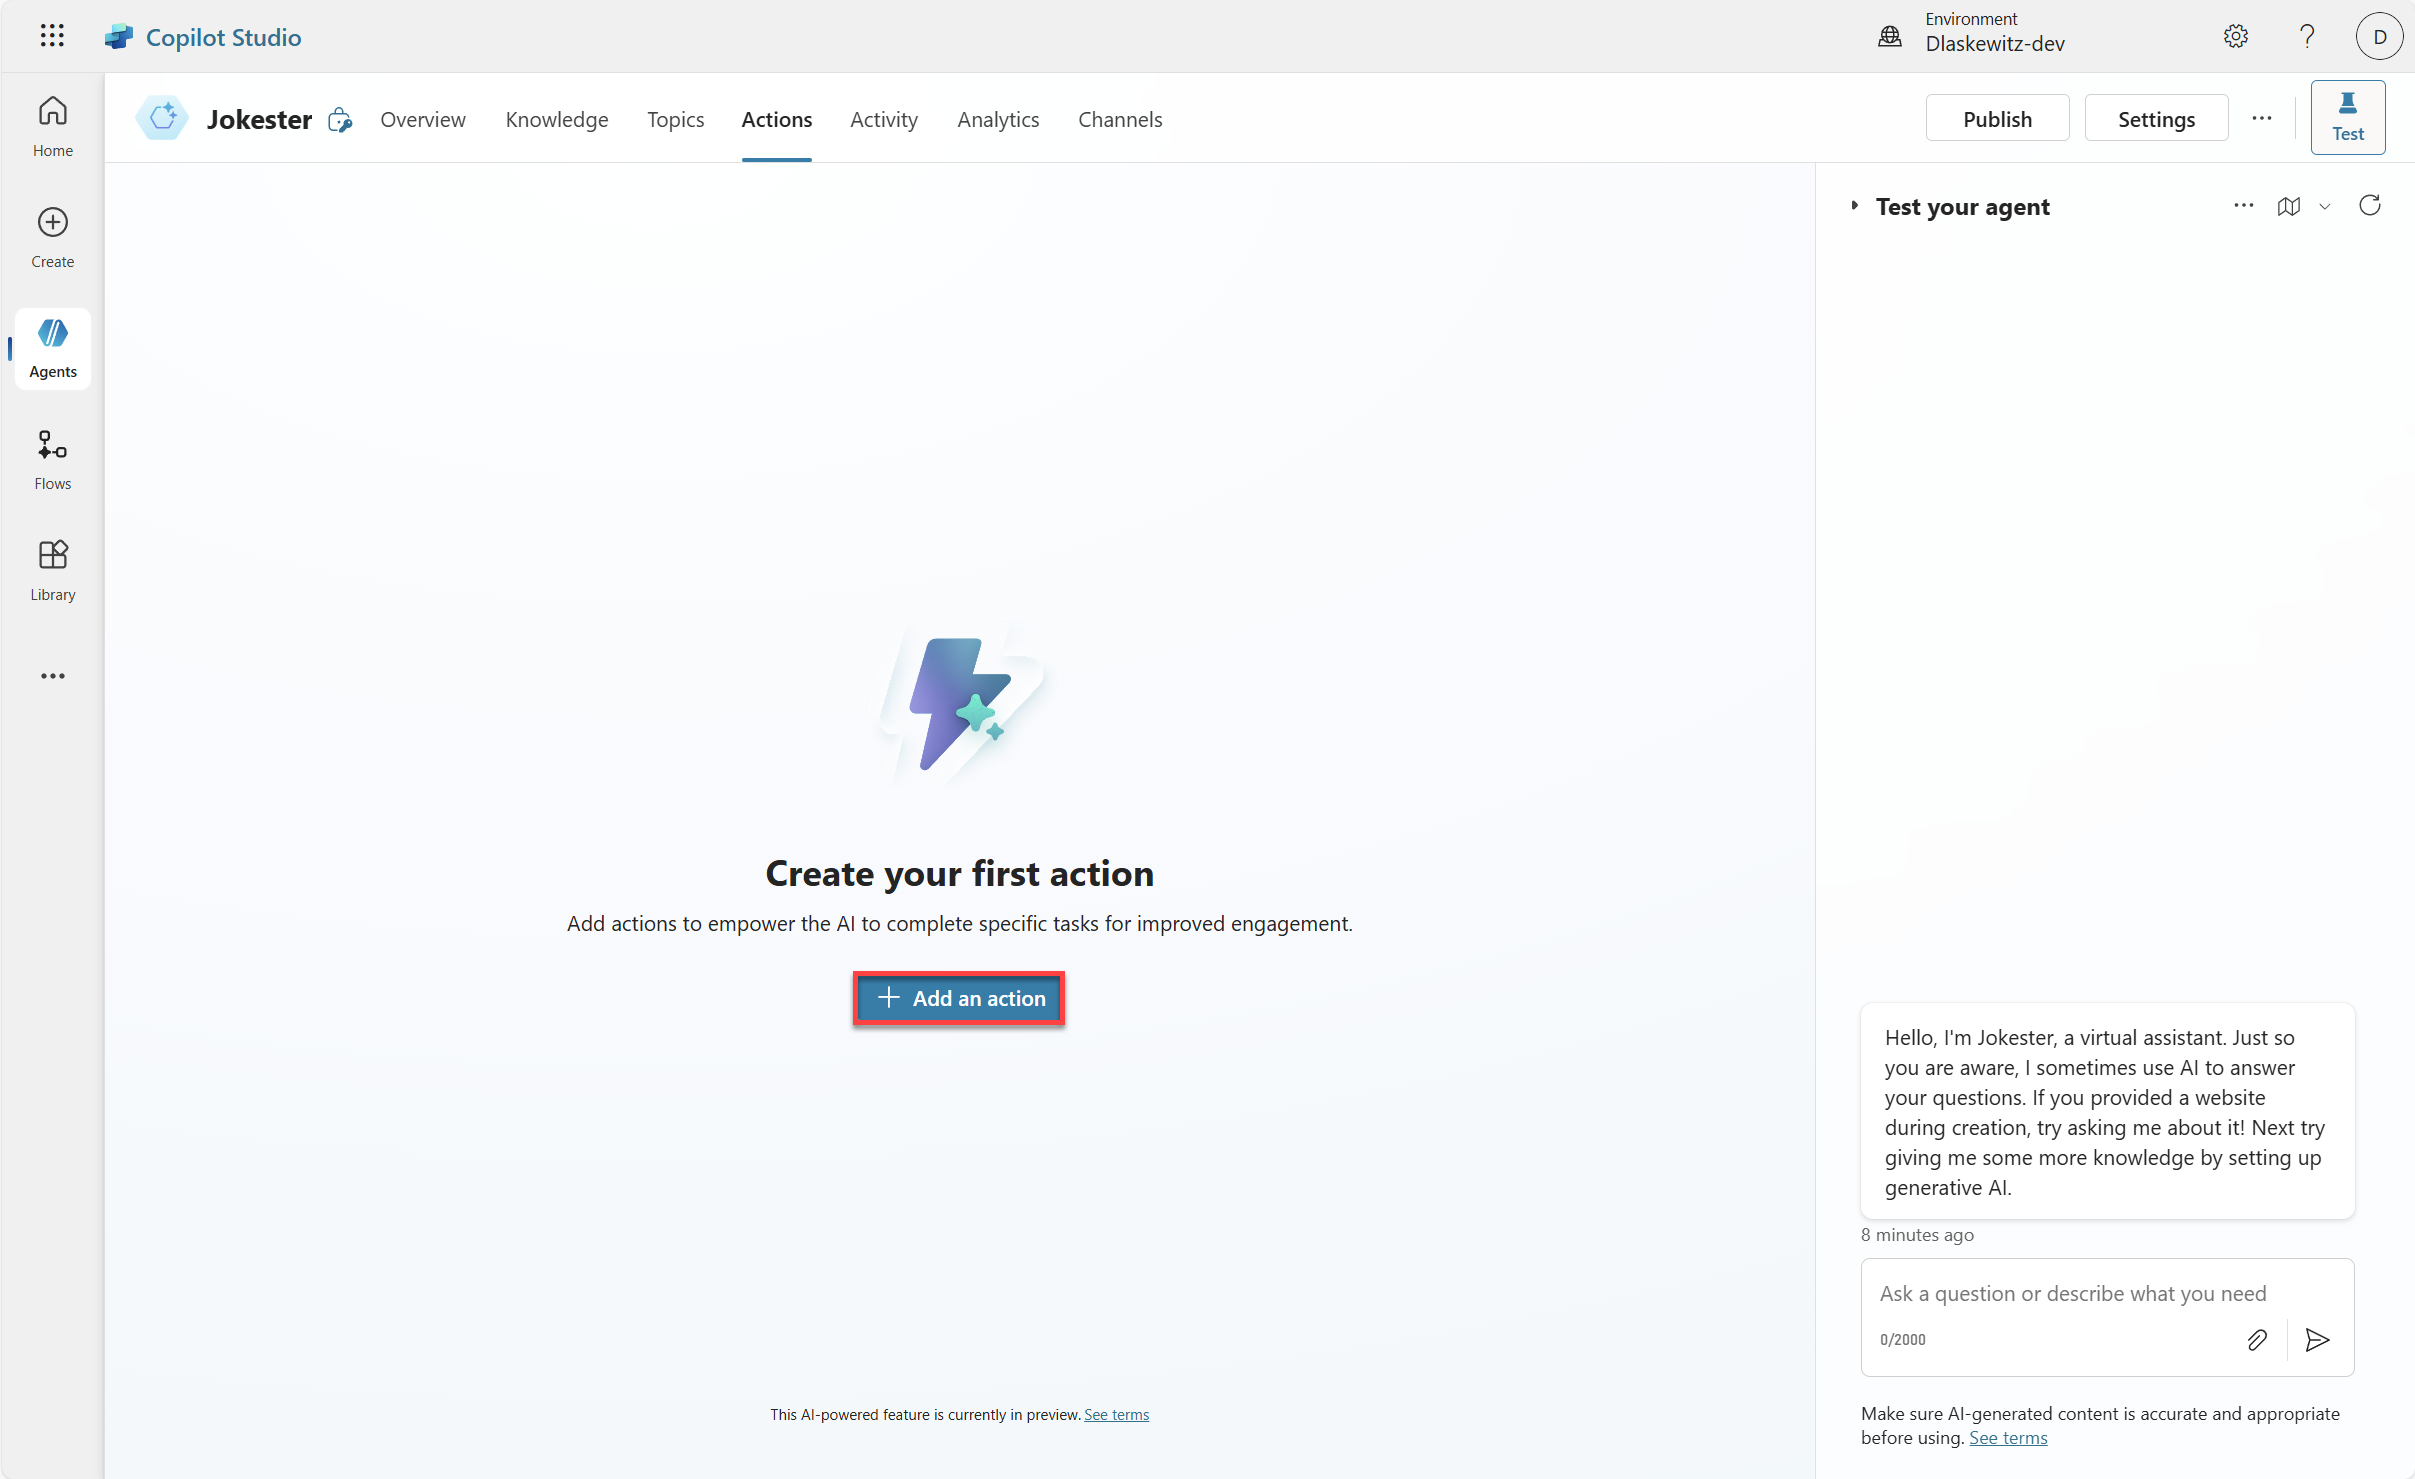Open the app launcher waffle icon
The width and height of the screenshot is (2415, 1479).
(x=52, y=36)
